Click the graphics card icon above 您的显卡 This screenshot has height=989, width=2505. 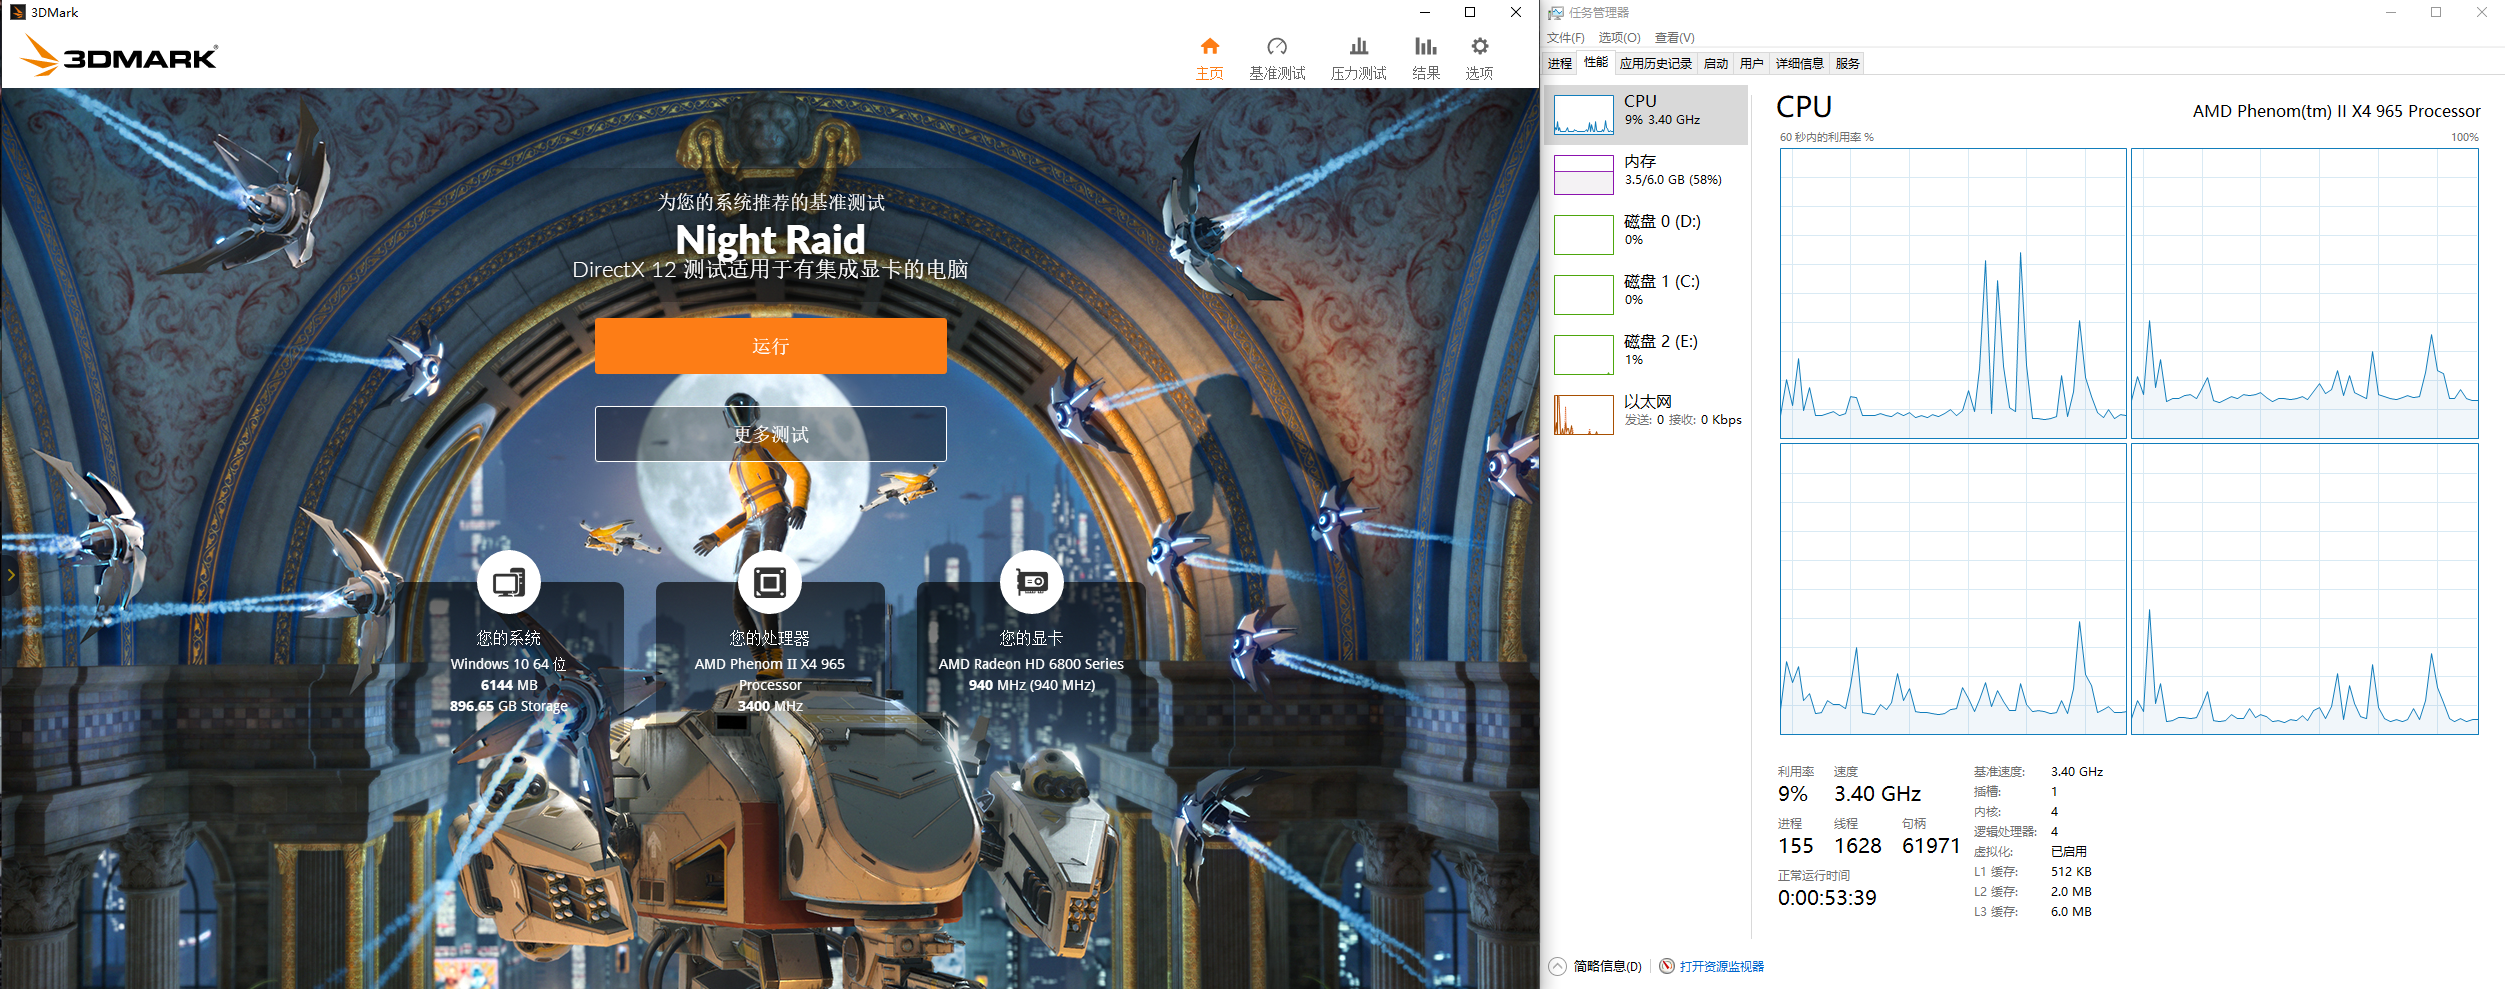point(1031,582)
